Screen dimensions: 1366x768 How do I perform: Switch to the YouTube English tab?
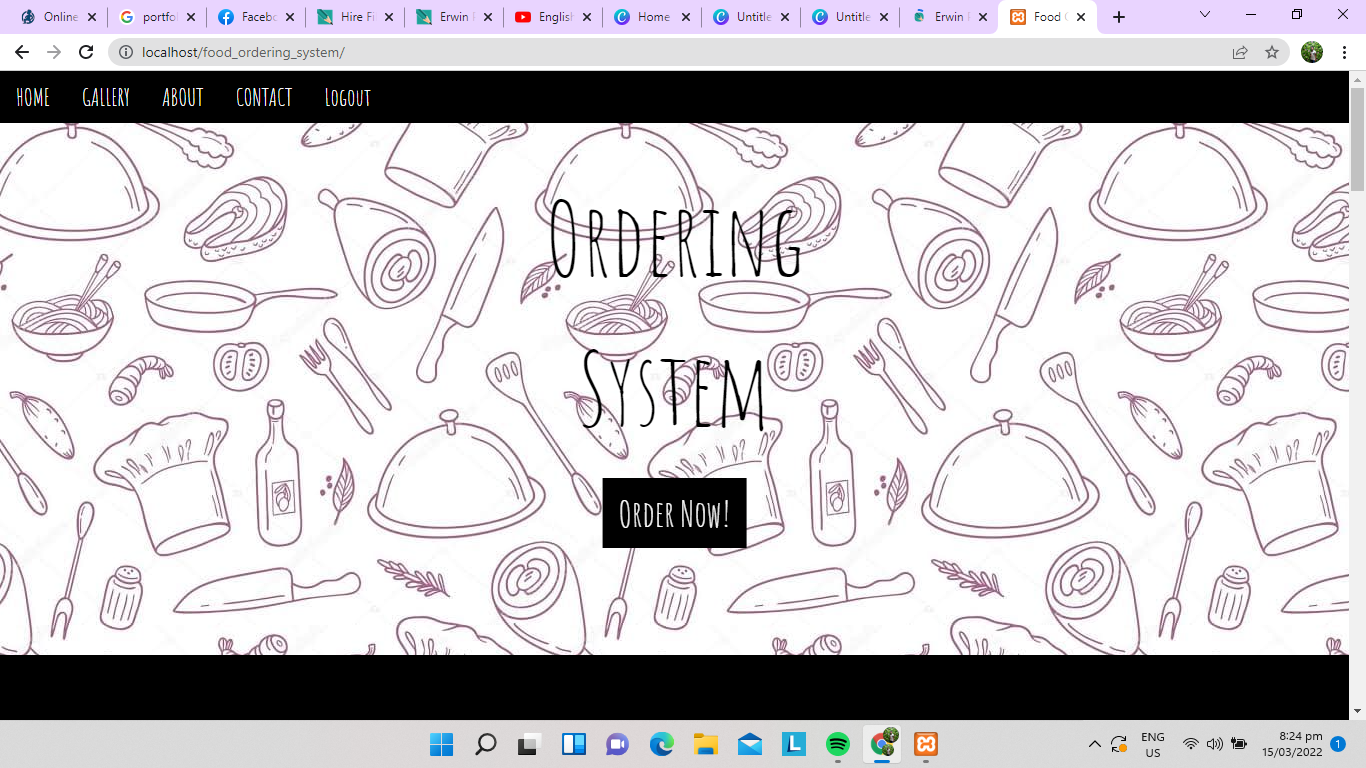point(553,17)
